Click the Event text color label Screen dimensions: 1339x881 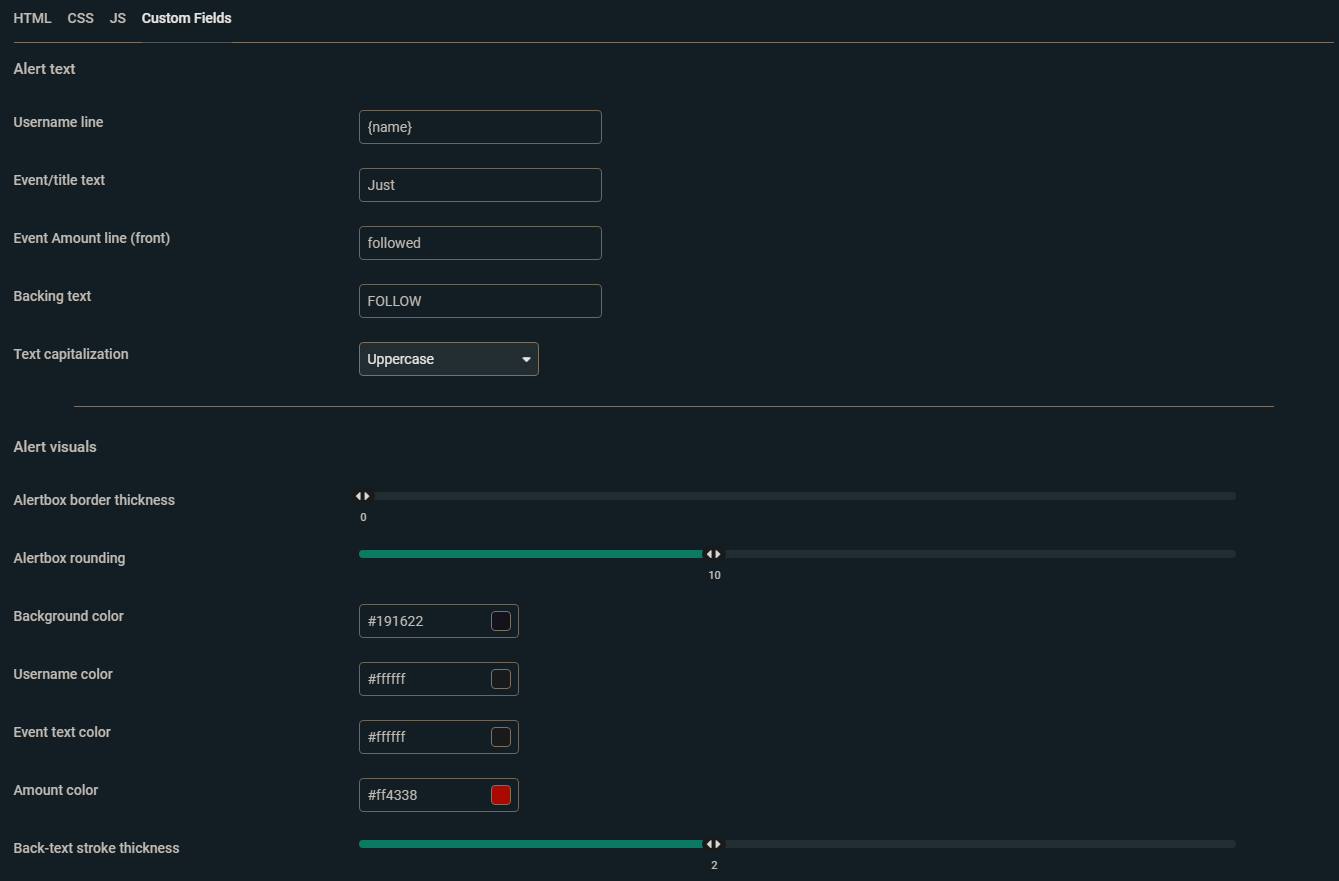coord(62,732)
